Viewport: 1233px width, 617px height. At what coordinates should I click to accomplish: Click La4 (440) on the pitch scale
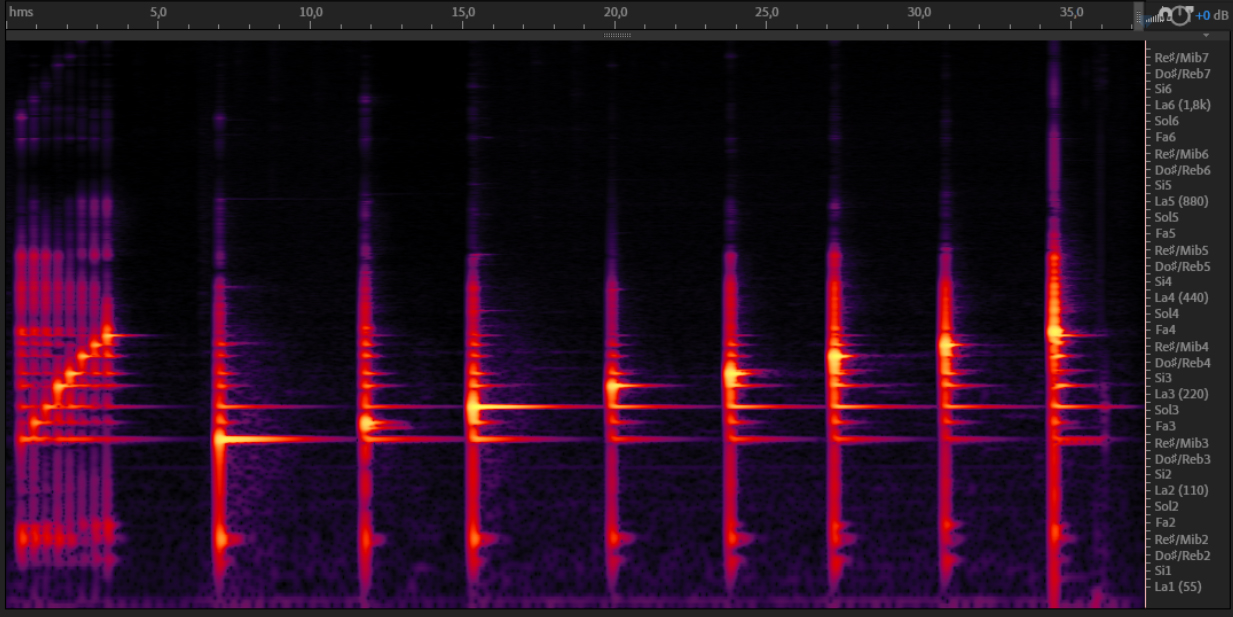point(1181,297)
